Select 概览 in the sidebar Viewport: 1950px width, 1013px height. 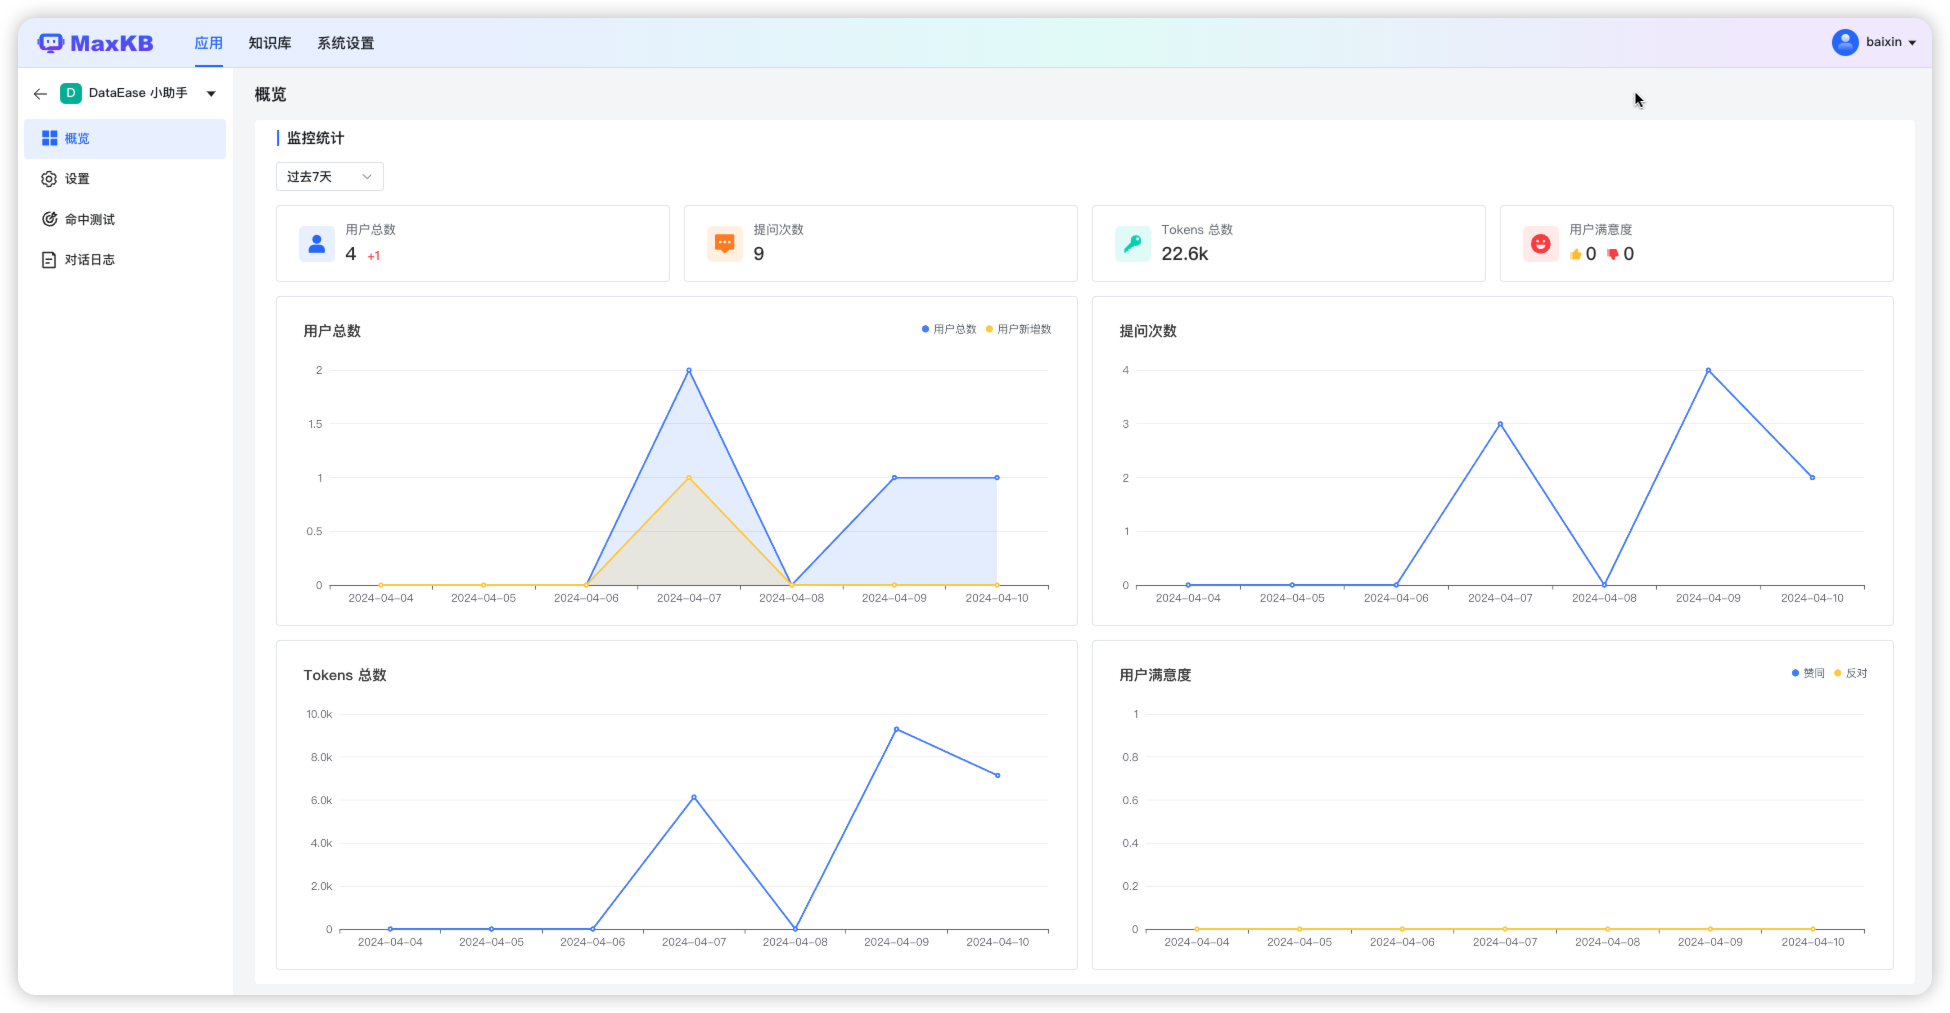coord(125,139)
